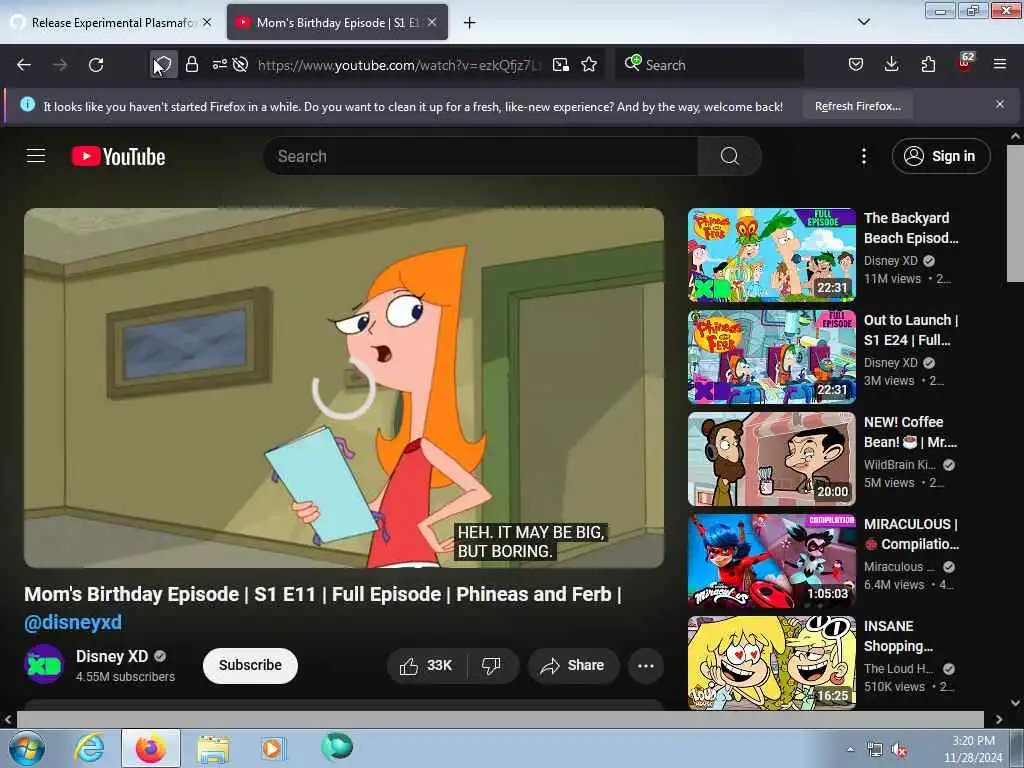Open site permissions icon in address bar
Image resolution: width=1024 pixels, height=768 pixels.
coord(219,64)
